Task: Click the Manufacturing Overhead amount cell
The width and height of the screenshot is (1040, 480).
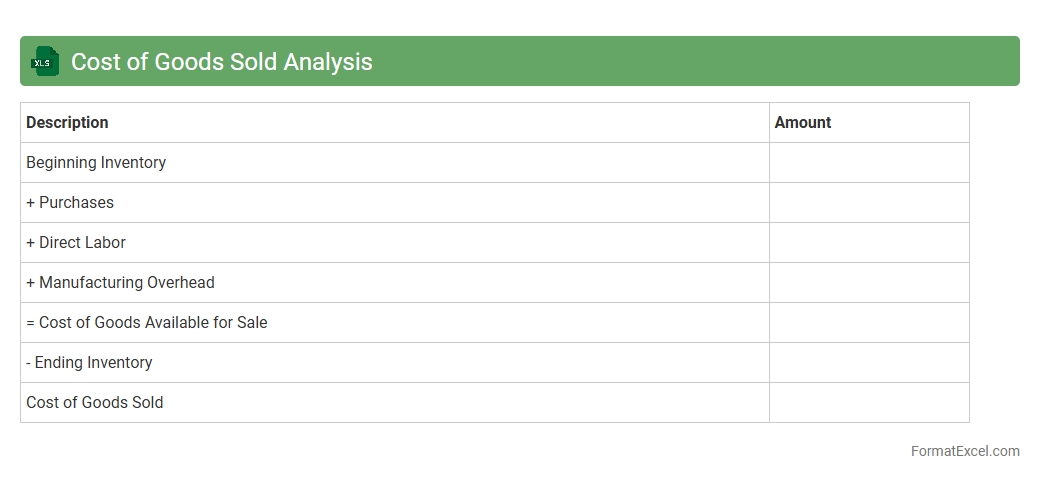Action: pos(868,282)
